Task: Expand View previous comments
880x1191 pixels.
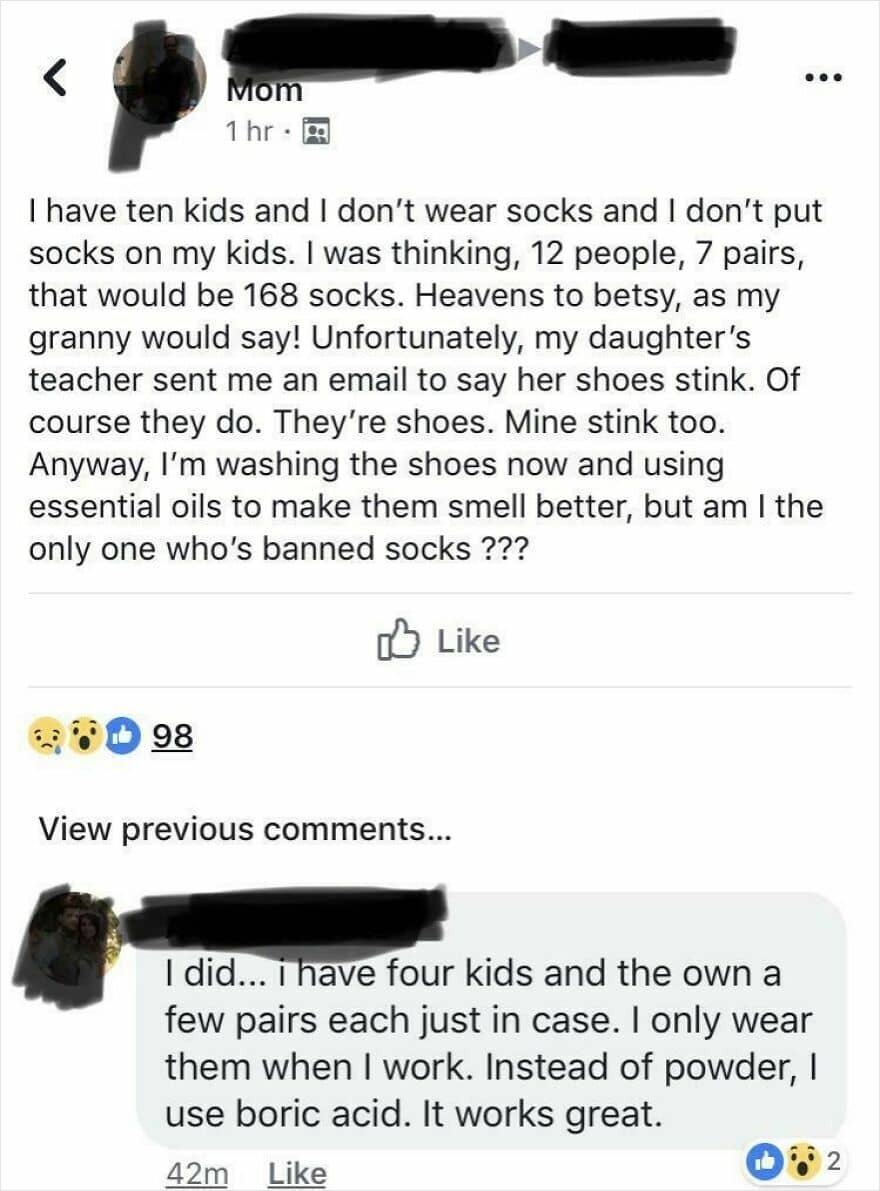Action: 245,829
